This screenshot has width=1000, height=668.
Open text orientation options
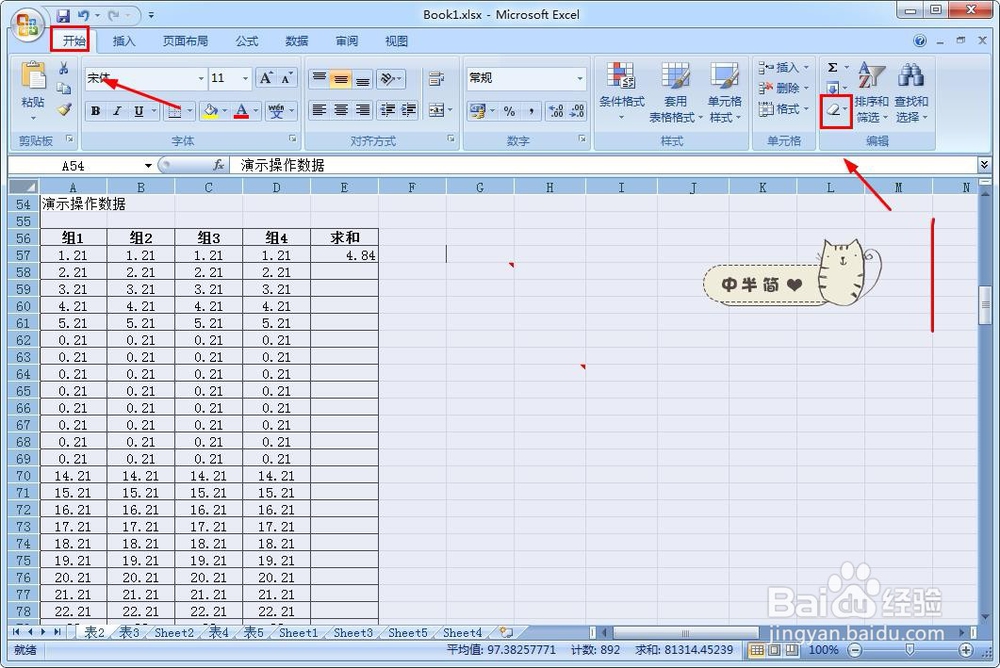[x=391, y=78]
